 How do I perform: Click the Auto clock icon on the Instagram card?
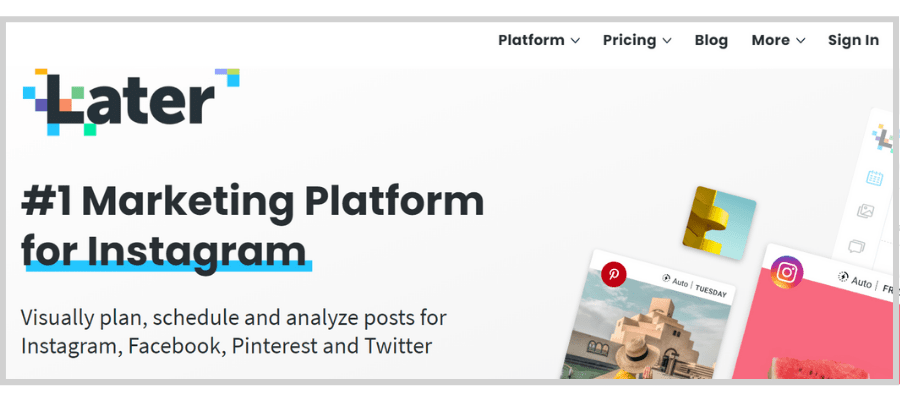pyautogui.click(x=843, y=277)
